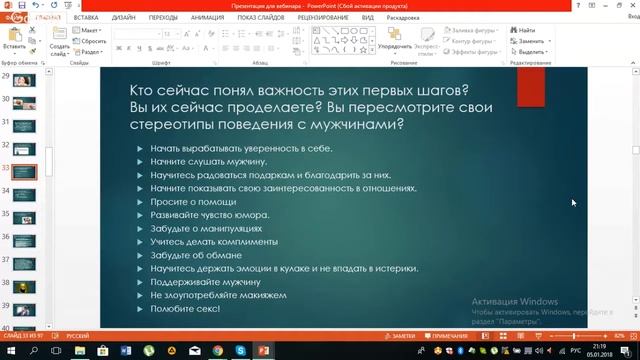This screenshot has height=360, width=640.
Task: Open the ВСТАВКА ribbon tab
Action: (x=86, y=18)
